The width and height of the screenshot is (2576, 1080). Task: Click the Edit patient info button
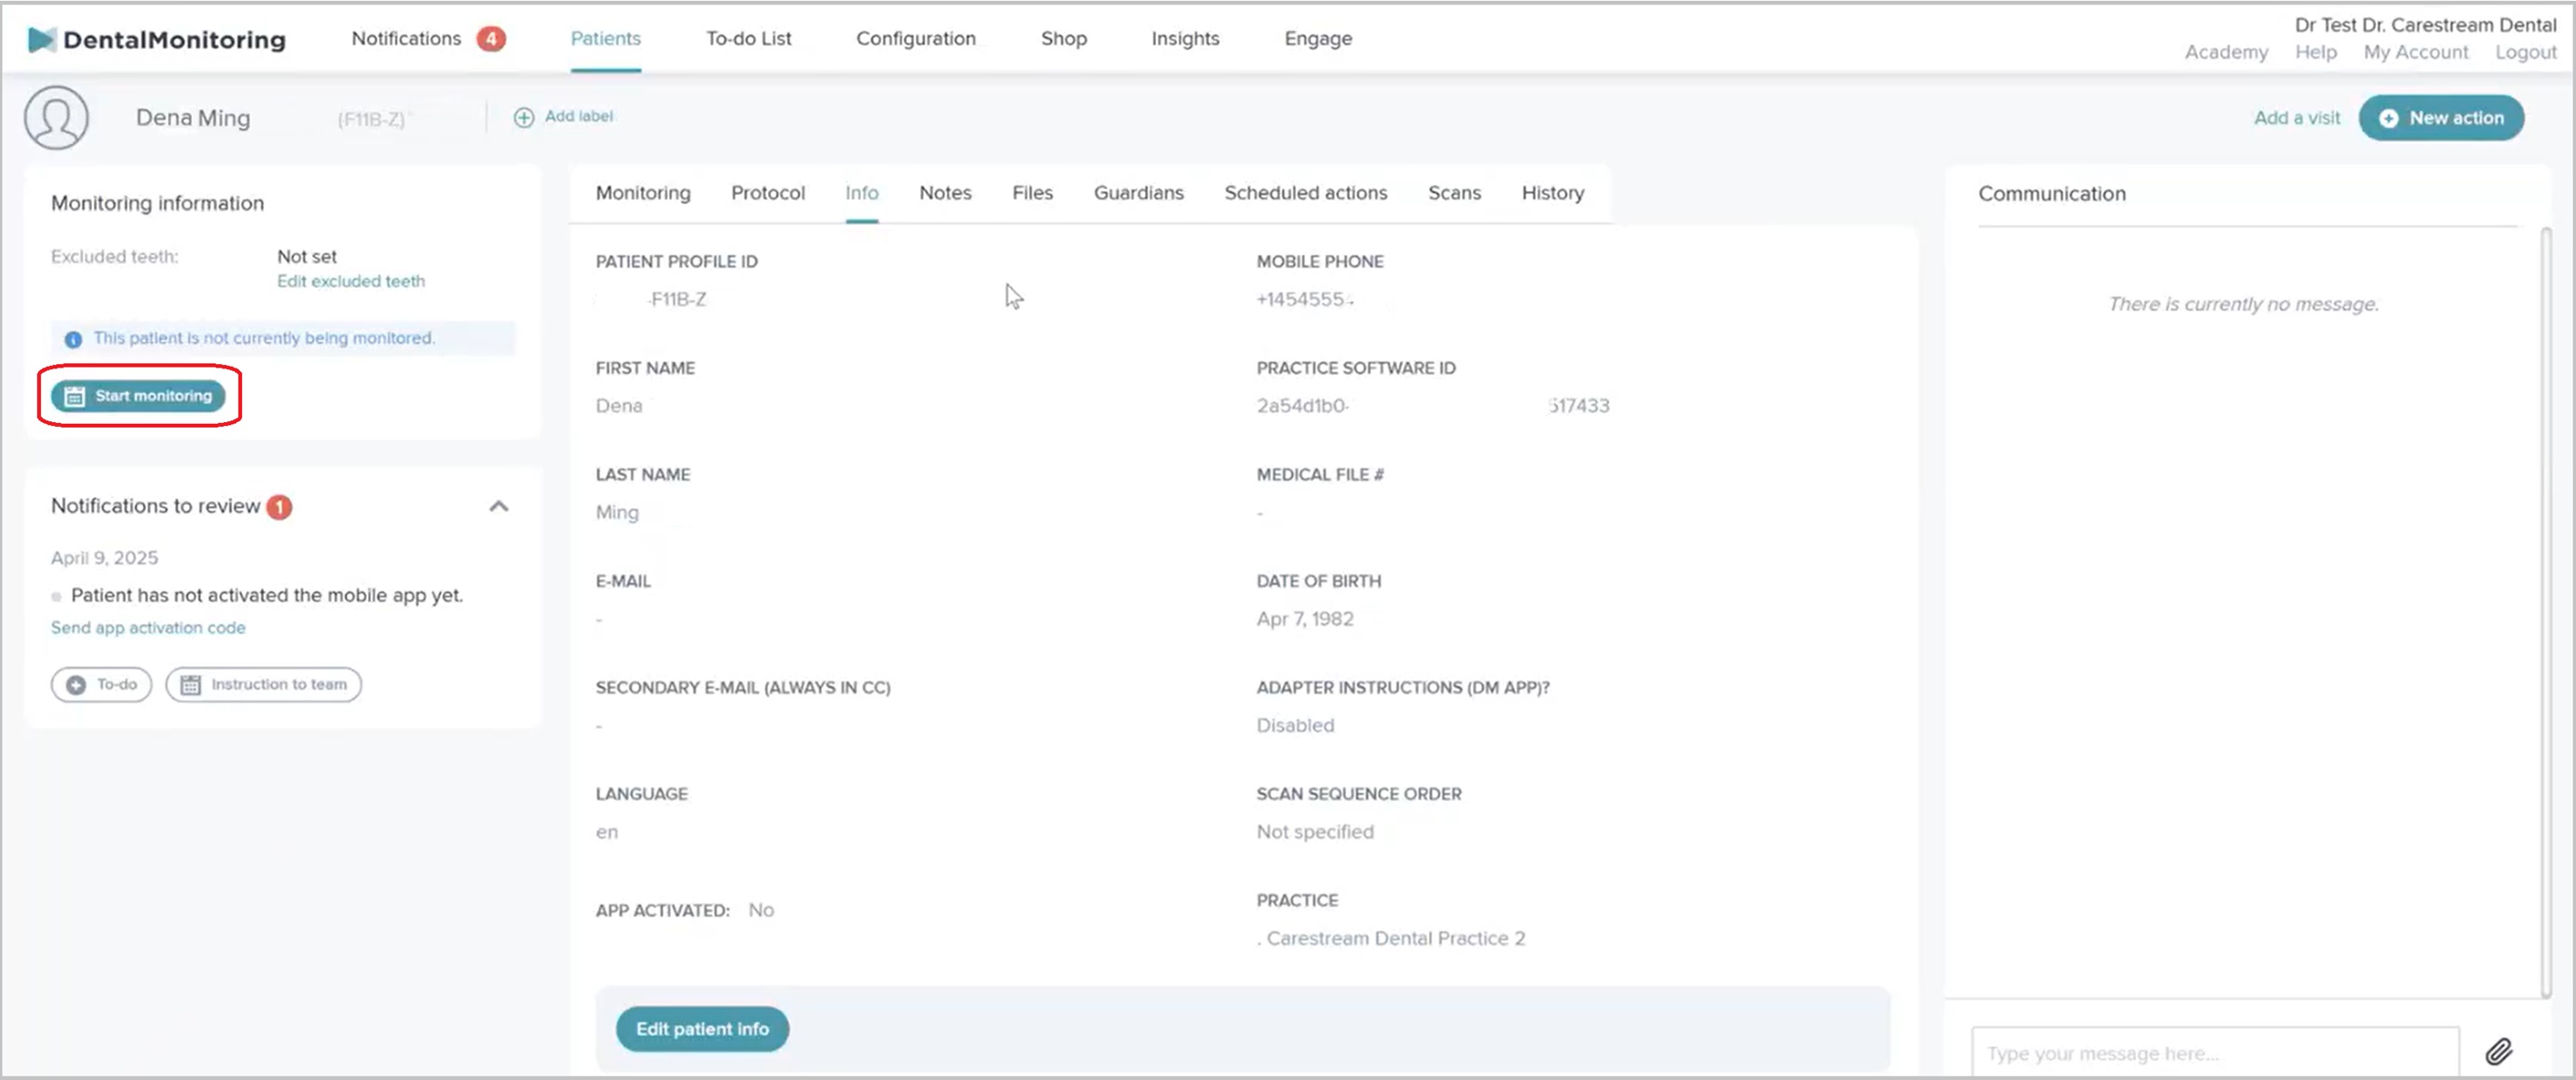702,1028
